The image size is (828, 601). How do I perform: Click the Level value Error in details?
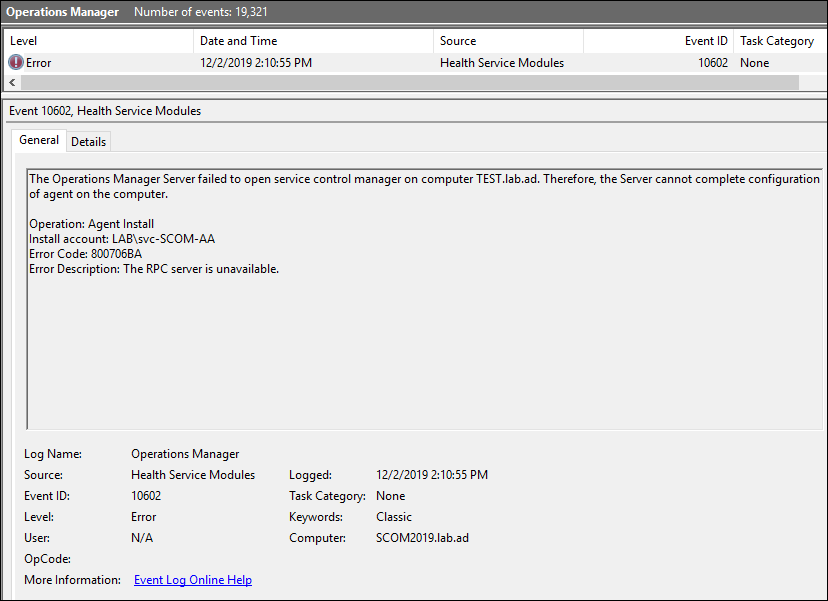(x=144, y=517)
